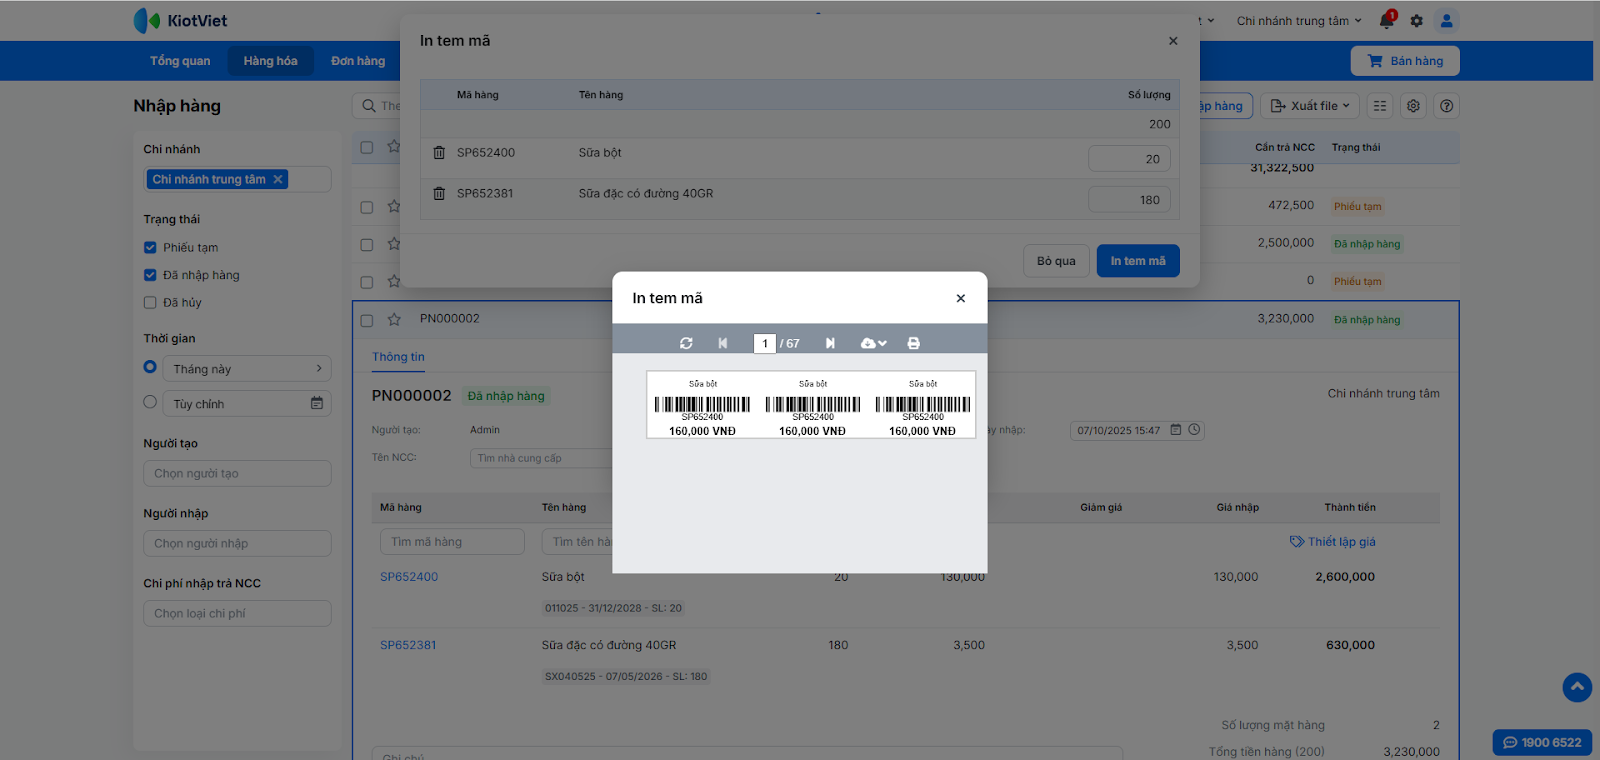Call hotline 1900 6522 chat button
This screenshot has height=760, width=1600.
pyautogui.click(x=1542, y=742)
